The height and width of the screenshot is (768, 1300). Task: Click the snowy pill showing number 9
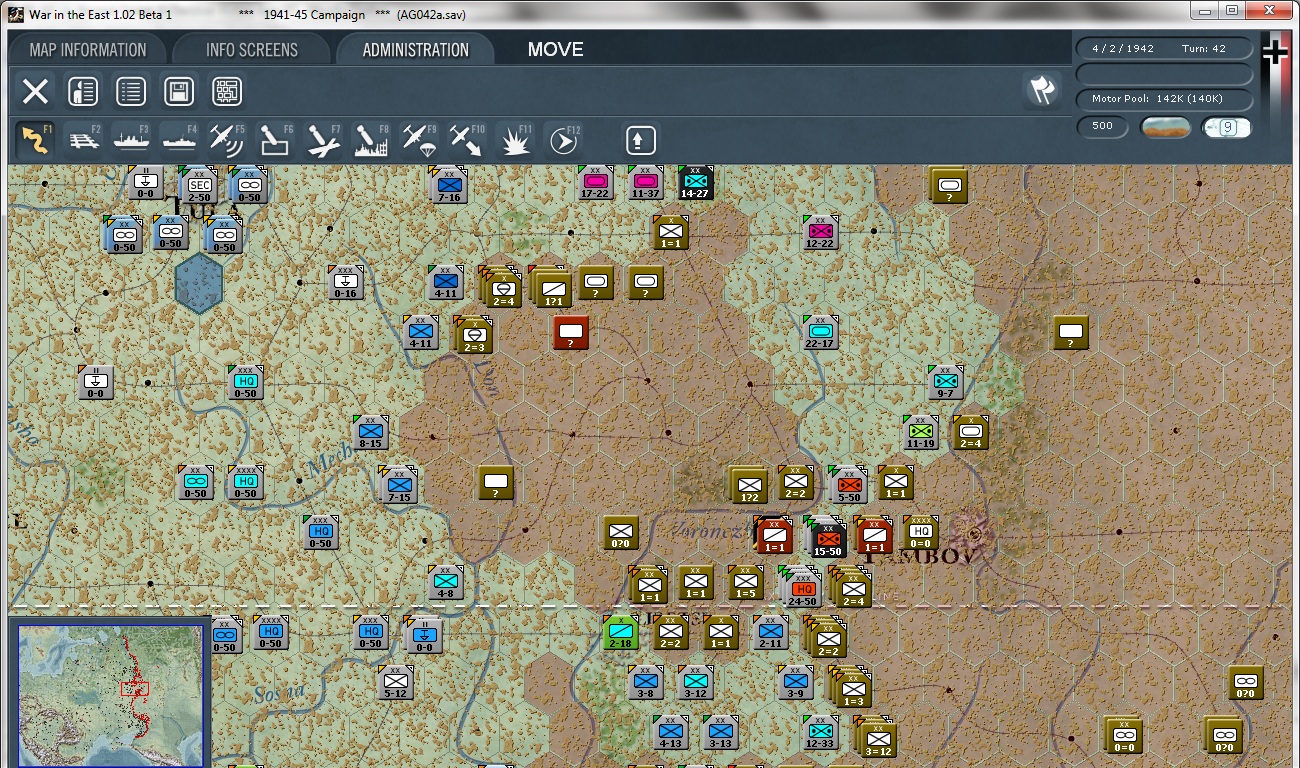[1226, 127]
